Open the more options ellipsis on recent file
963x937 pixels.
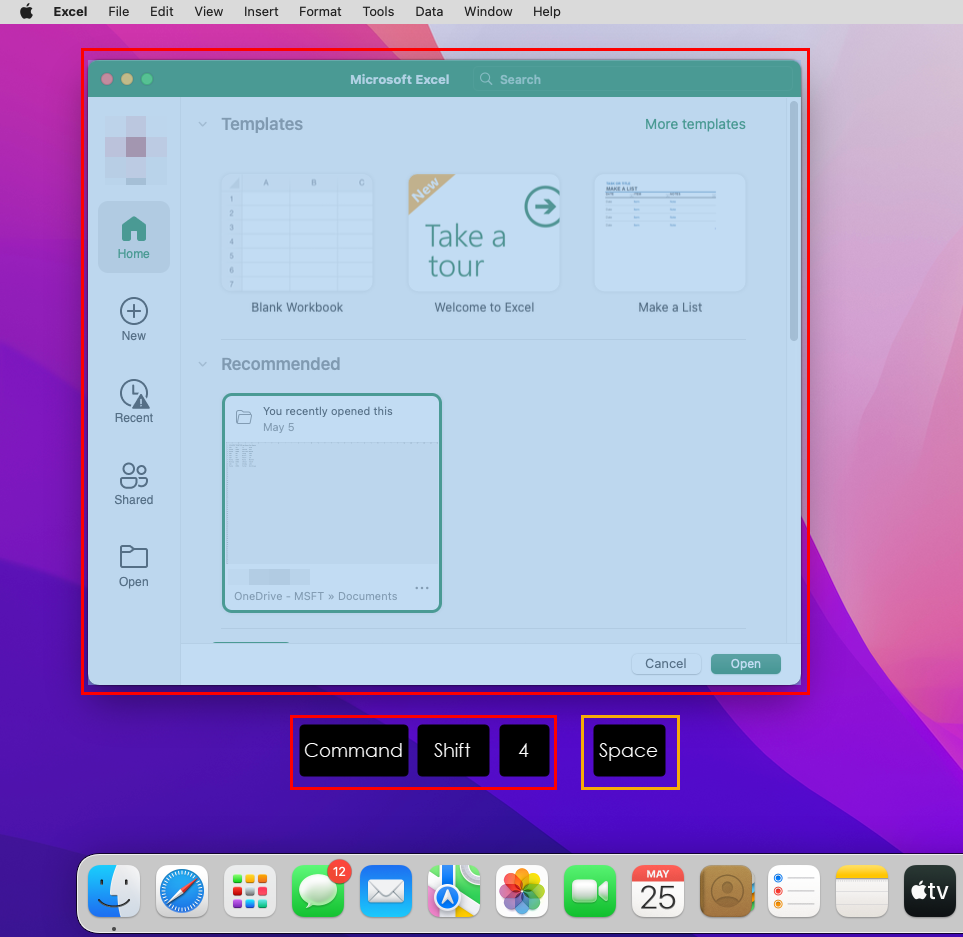tap(422, 588)
